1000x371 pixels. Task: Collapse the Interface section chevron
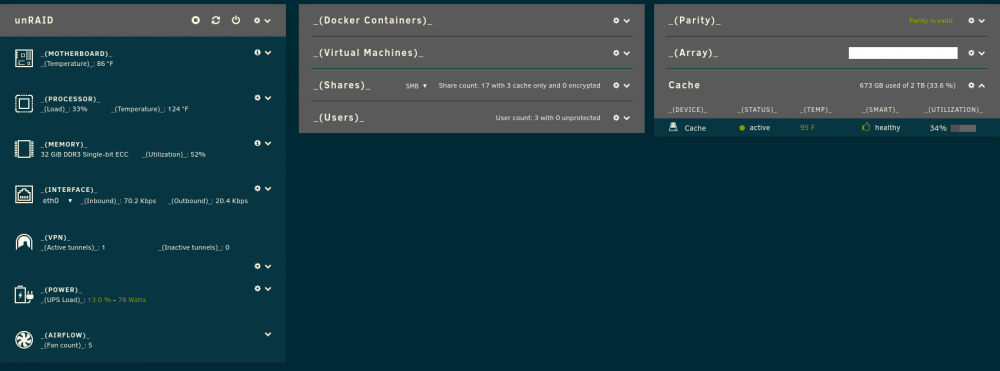[x=268, y=189]
